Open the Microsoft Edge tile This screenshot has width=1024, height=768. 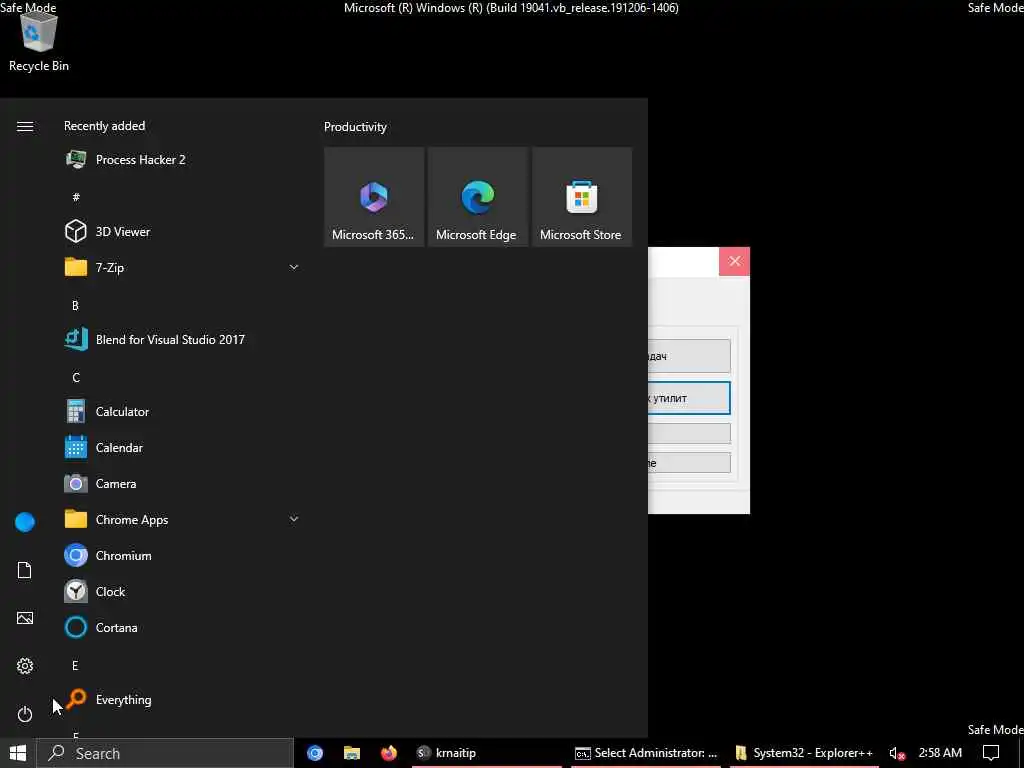pyautogui.click(x=477, y=197)
